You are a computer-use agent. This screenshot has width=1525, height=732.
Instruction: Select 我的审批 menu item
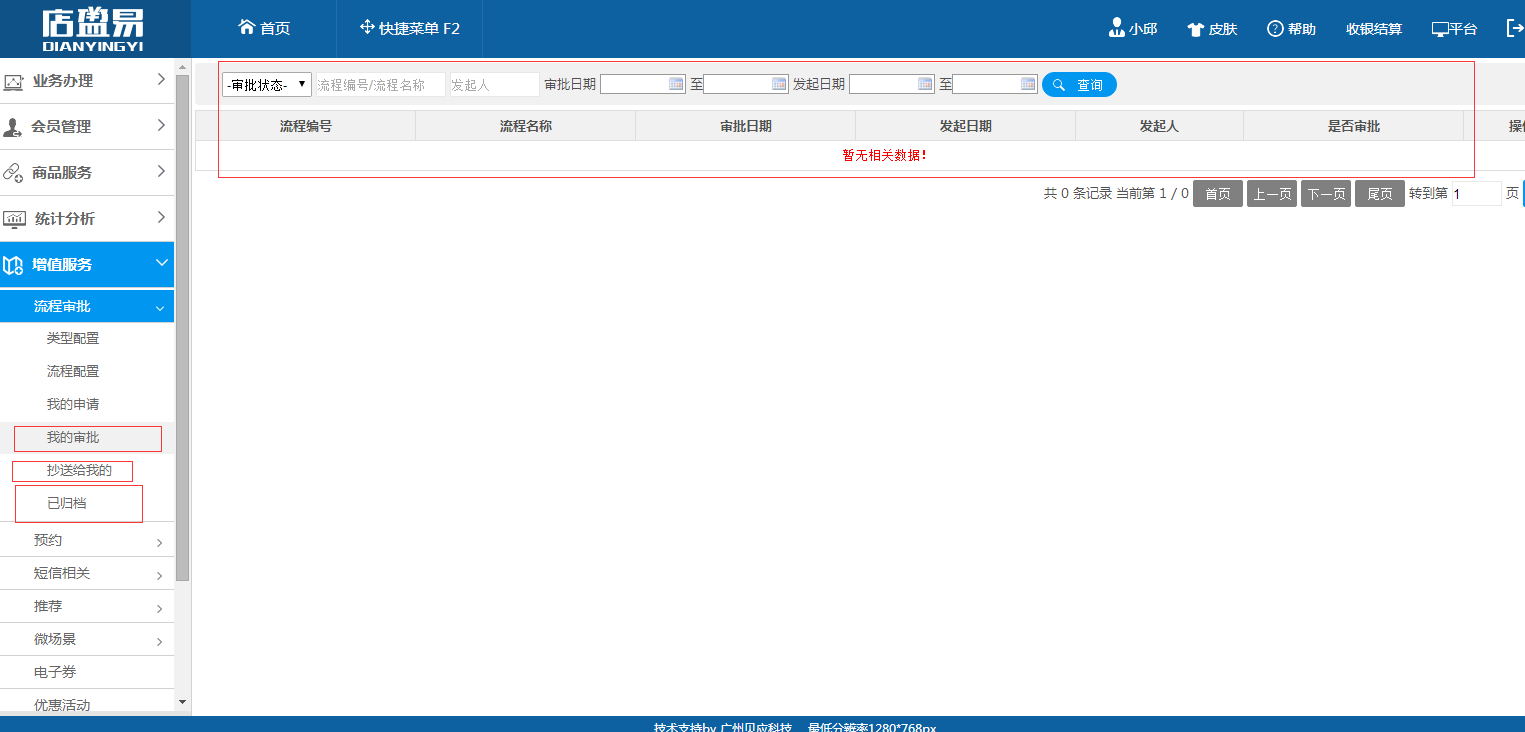(x=73, y=437)
